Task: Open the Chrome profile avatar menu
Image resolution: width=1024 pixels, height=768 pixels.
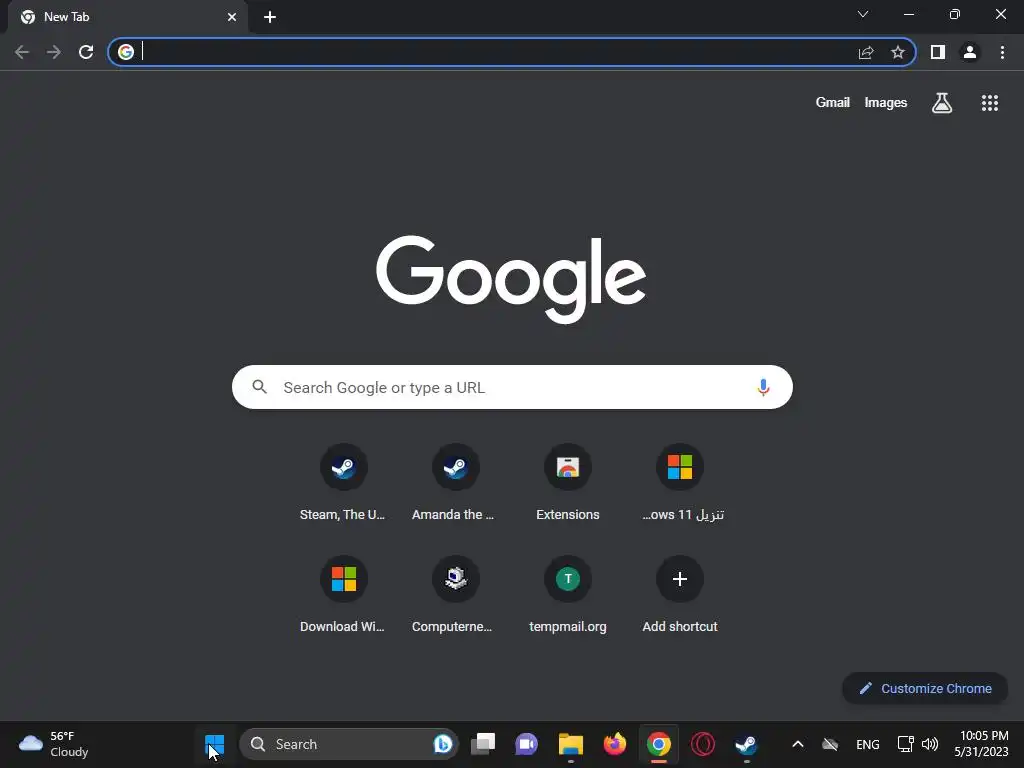Action: (x=970, y=52)
